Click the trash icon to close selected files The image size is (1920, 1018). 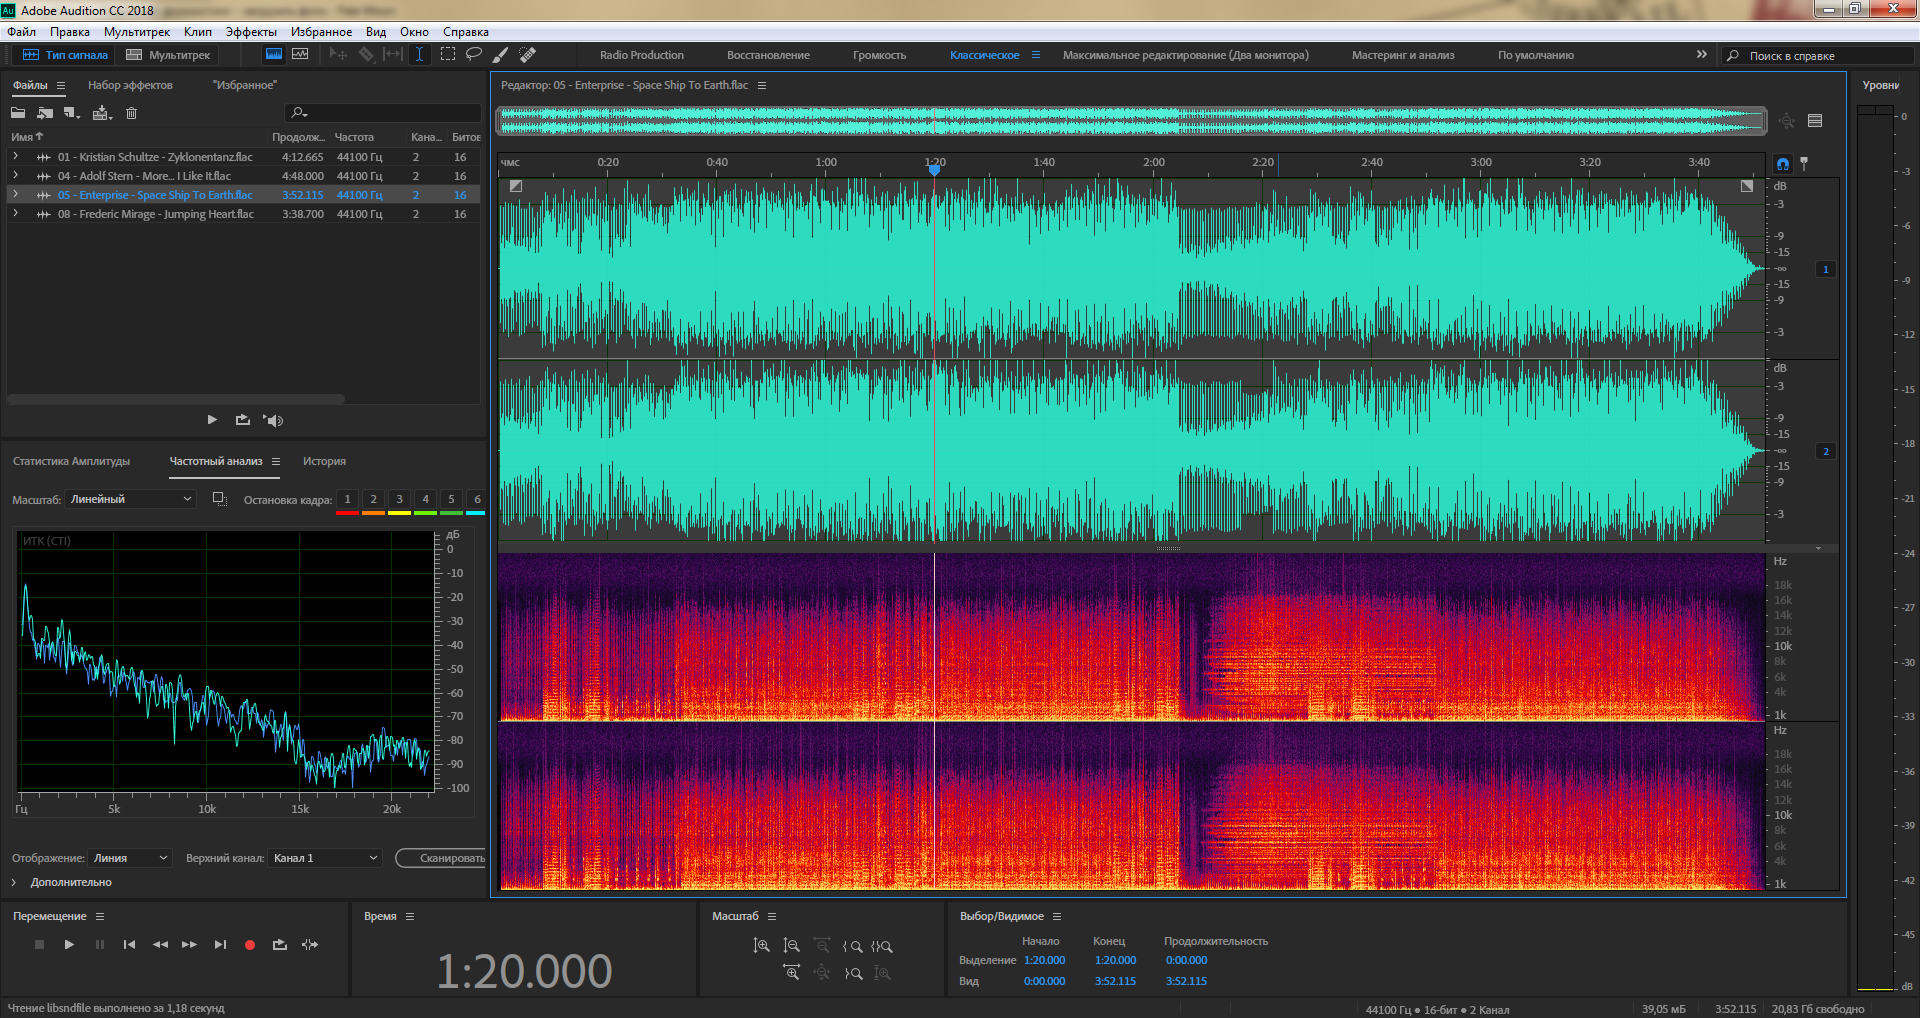pos(131,113)
